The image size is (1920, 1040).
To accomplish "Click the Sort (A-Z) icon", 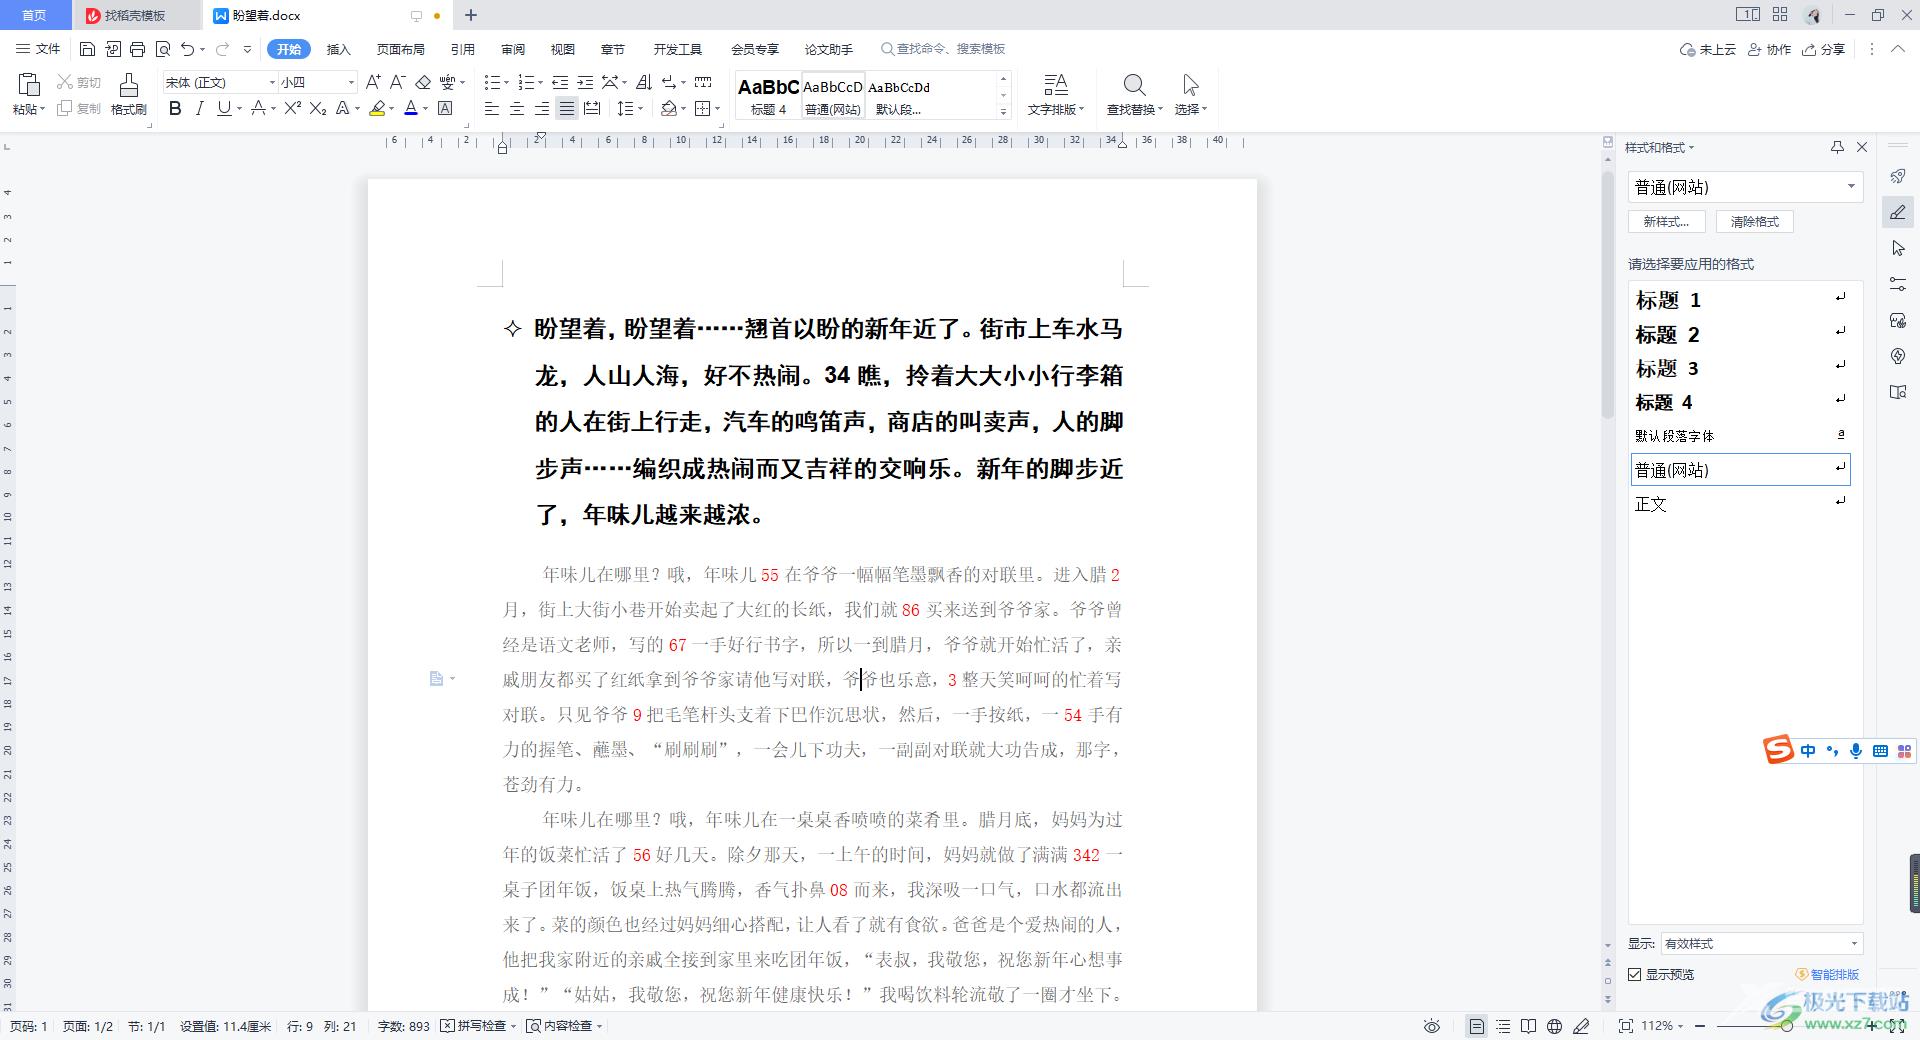I will tap(644, 82).
